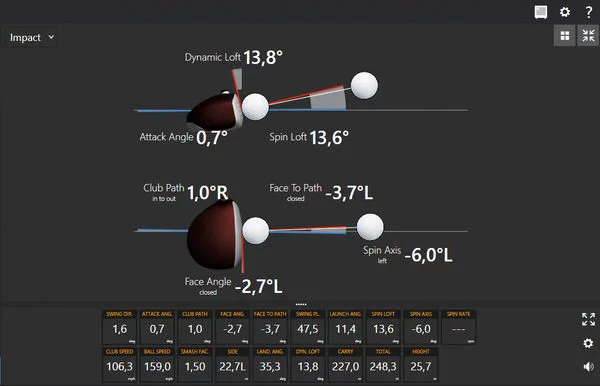The image size is (600, 386).
Task: Open help question mark icon
Action: click(589, 12)
